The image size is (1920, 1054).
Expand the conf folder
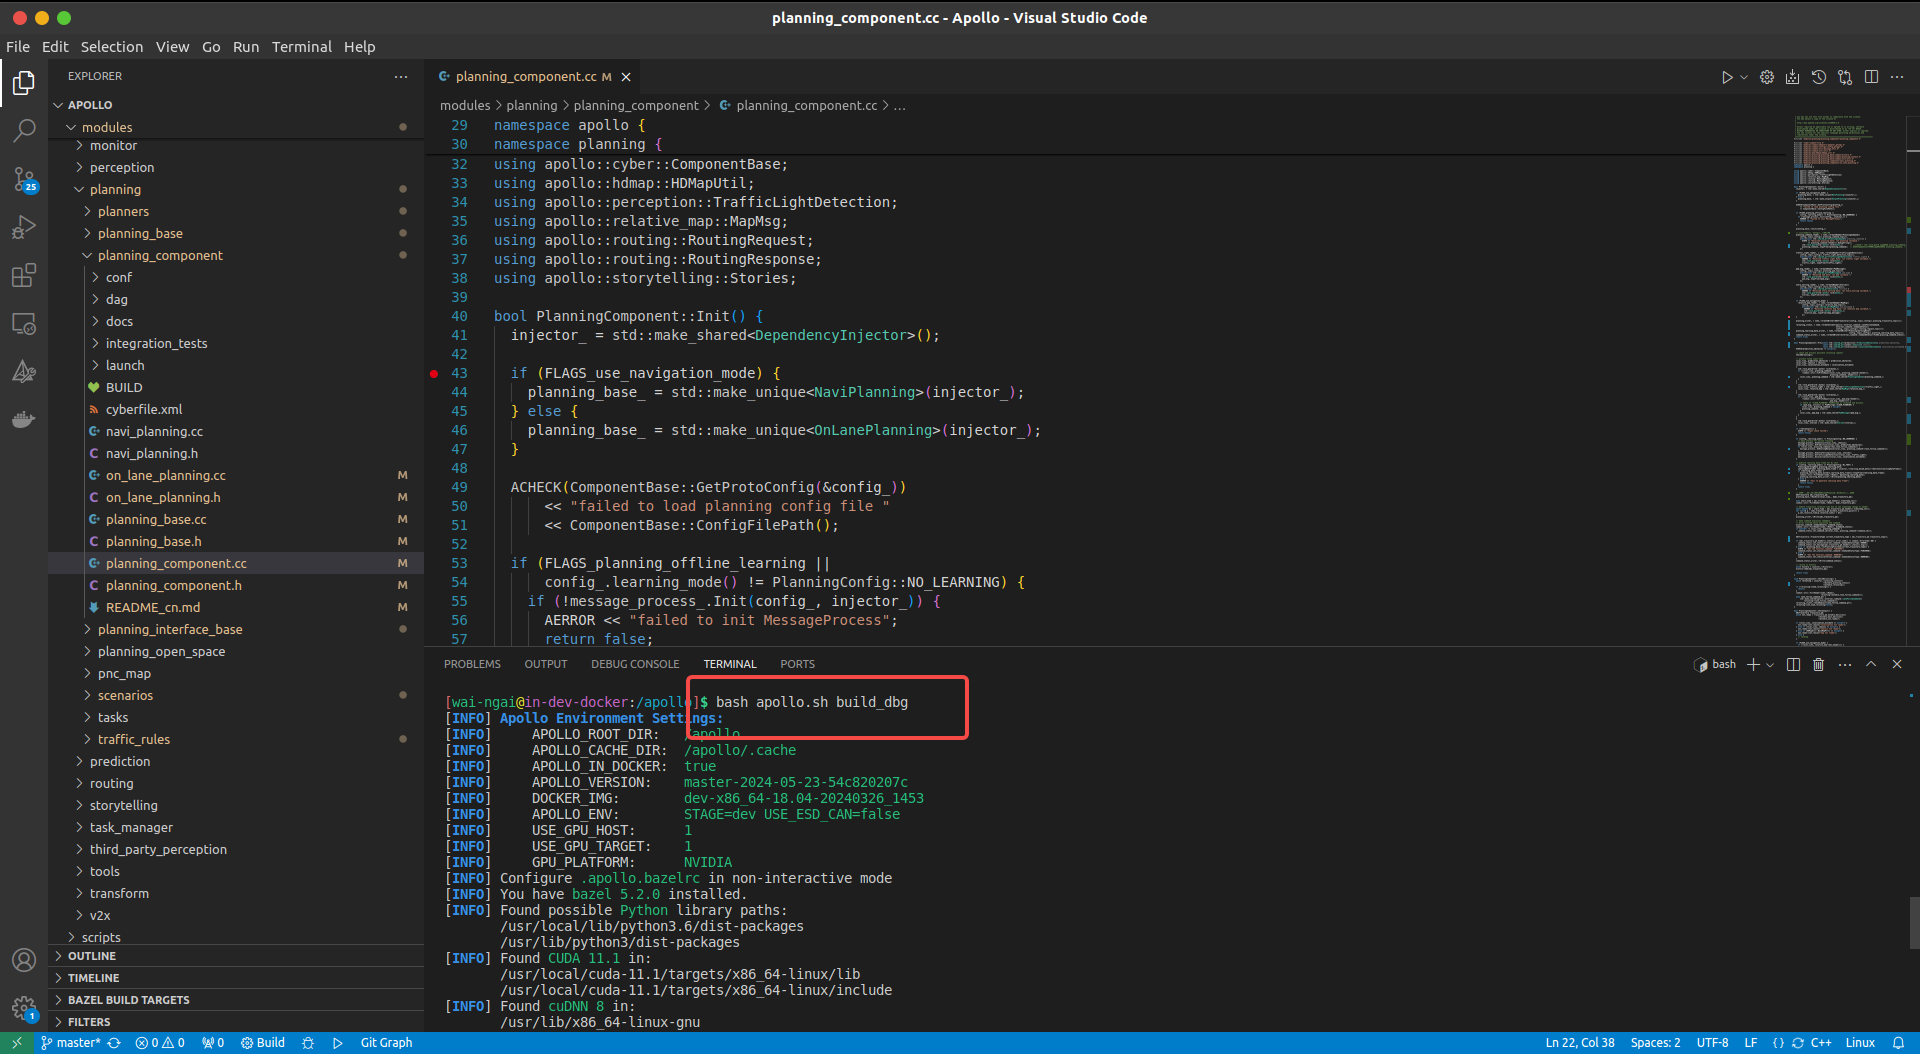pyautogui.click(x=119, y=277)
